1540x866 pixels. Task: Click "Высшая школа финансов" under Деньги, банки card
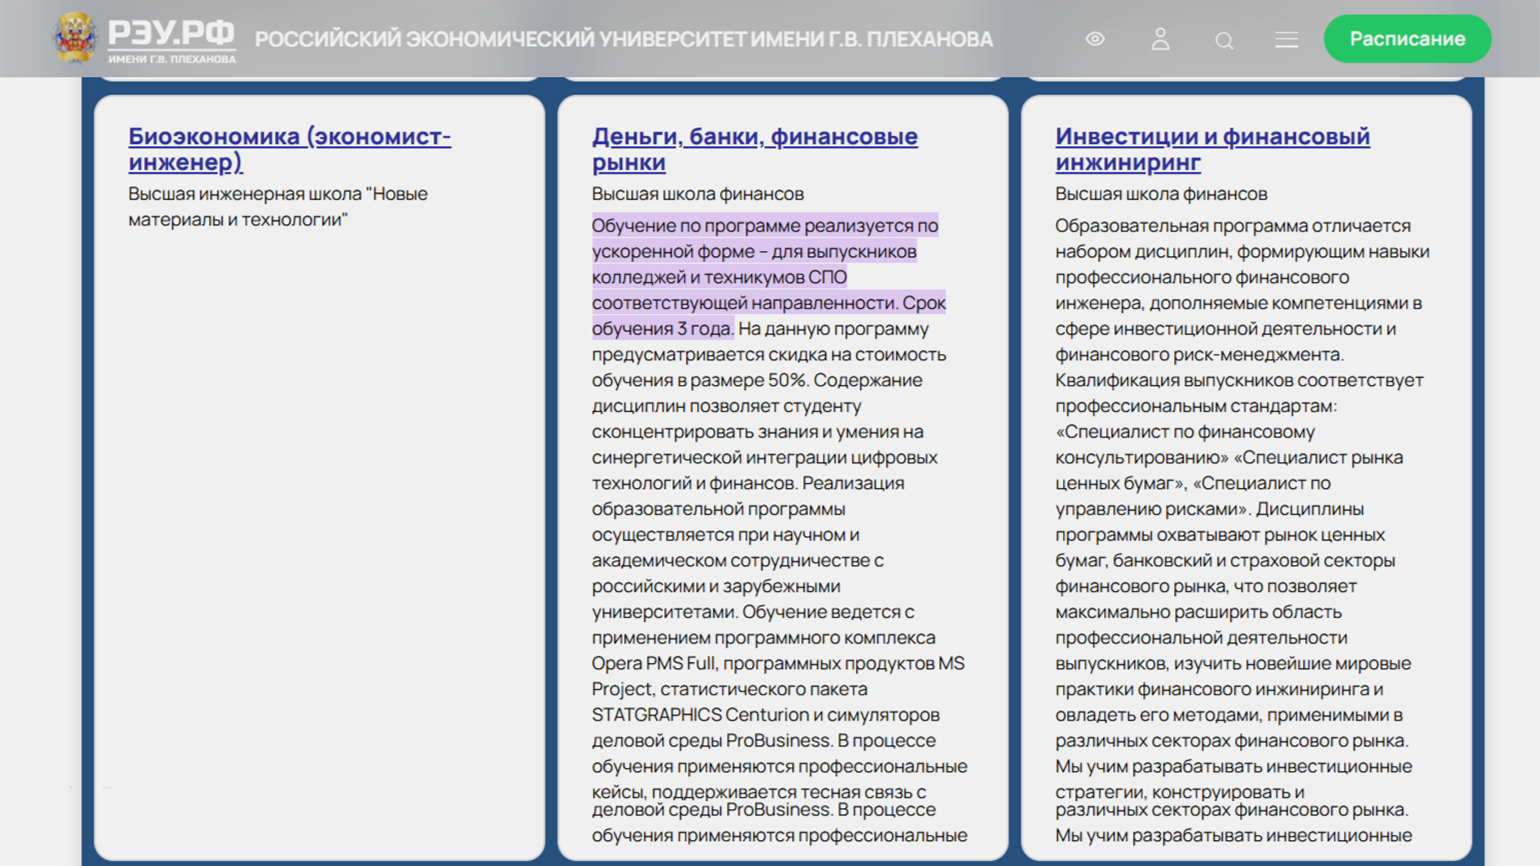click(697, 194)
